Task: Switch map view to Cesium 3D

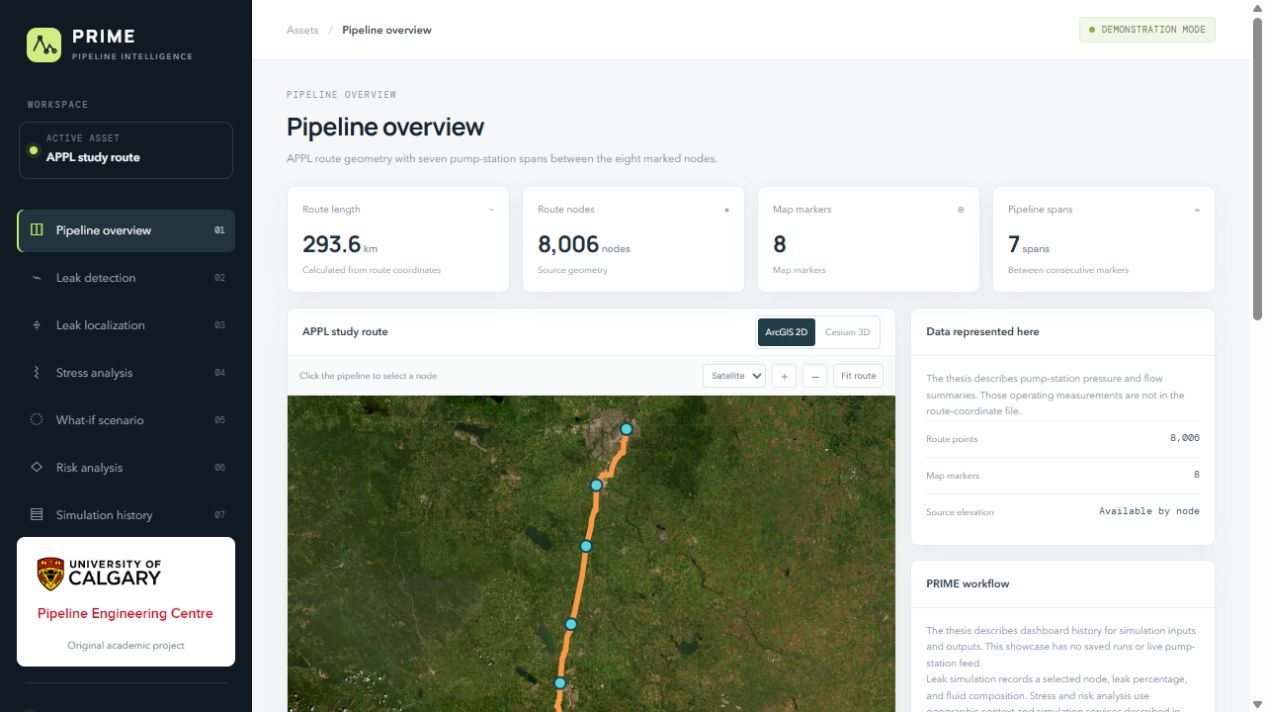Action: click(847, 332)
